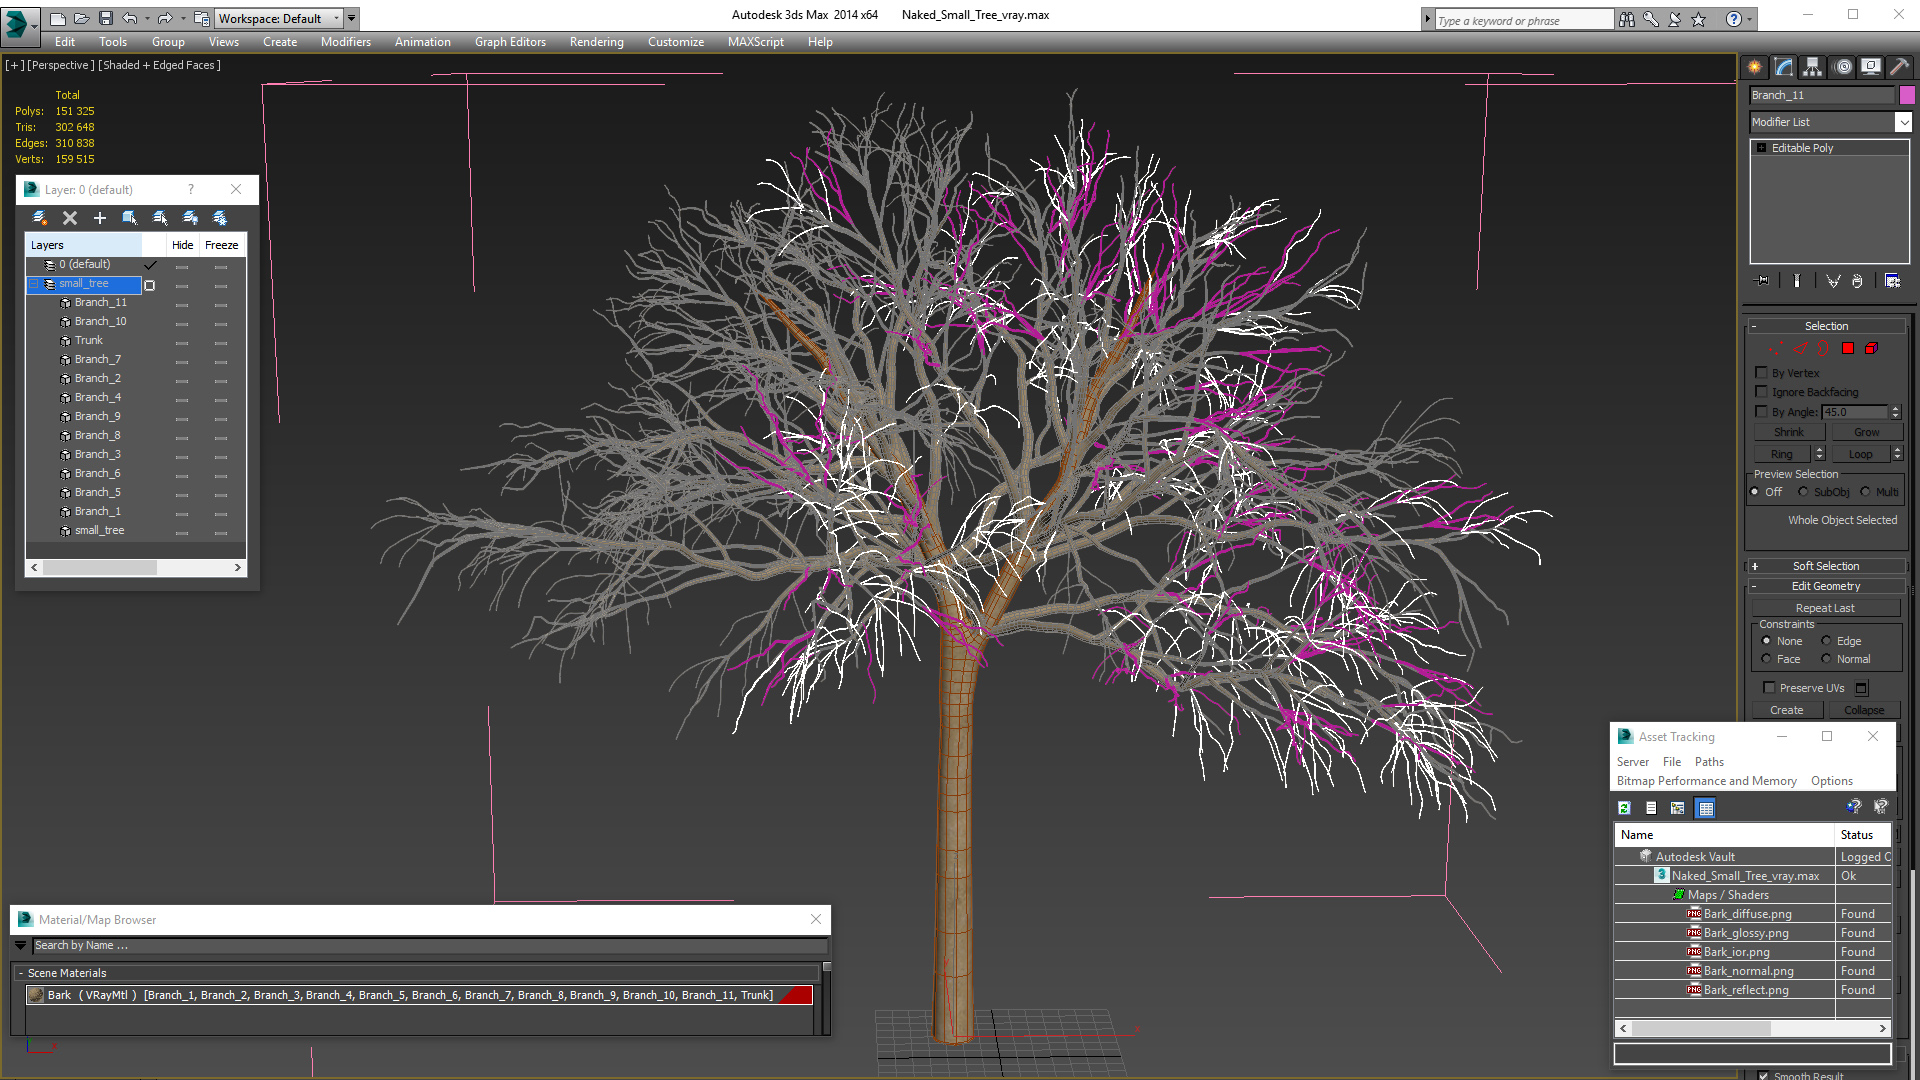Click Delete layer X icon in Layer dialog
The width and height of the screenshot is (1920, 1080).
(70, 218)
